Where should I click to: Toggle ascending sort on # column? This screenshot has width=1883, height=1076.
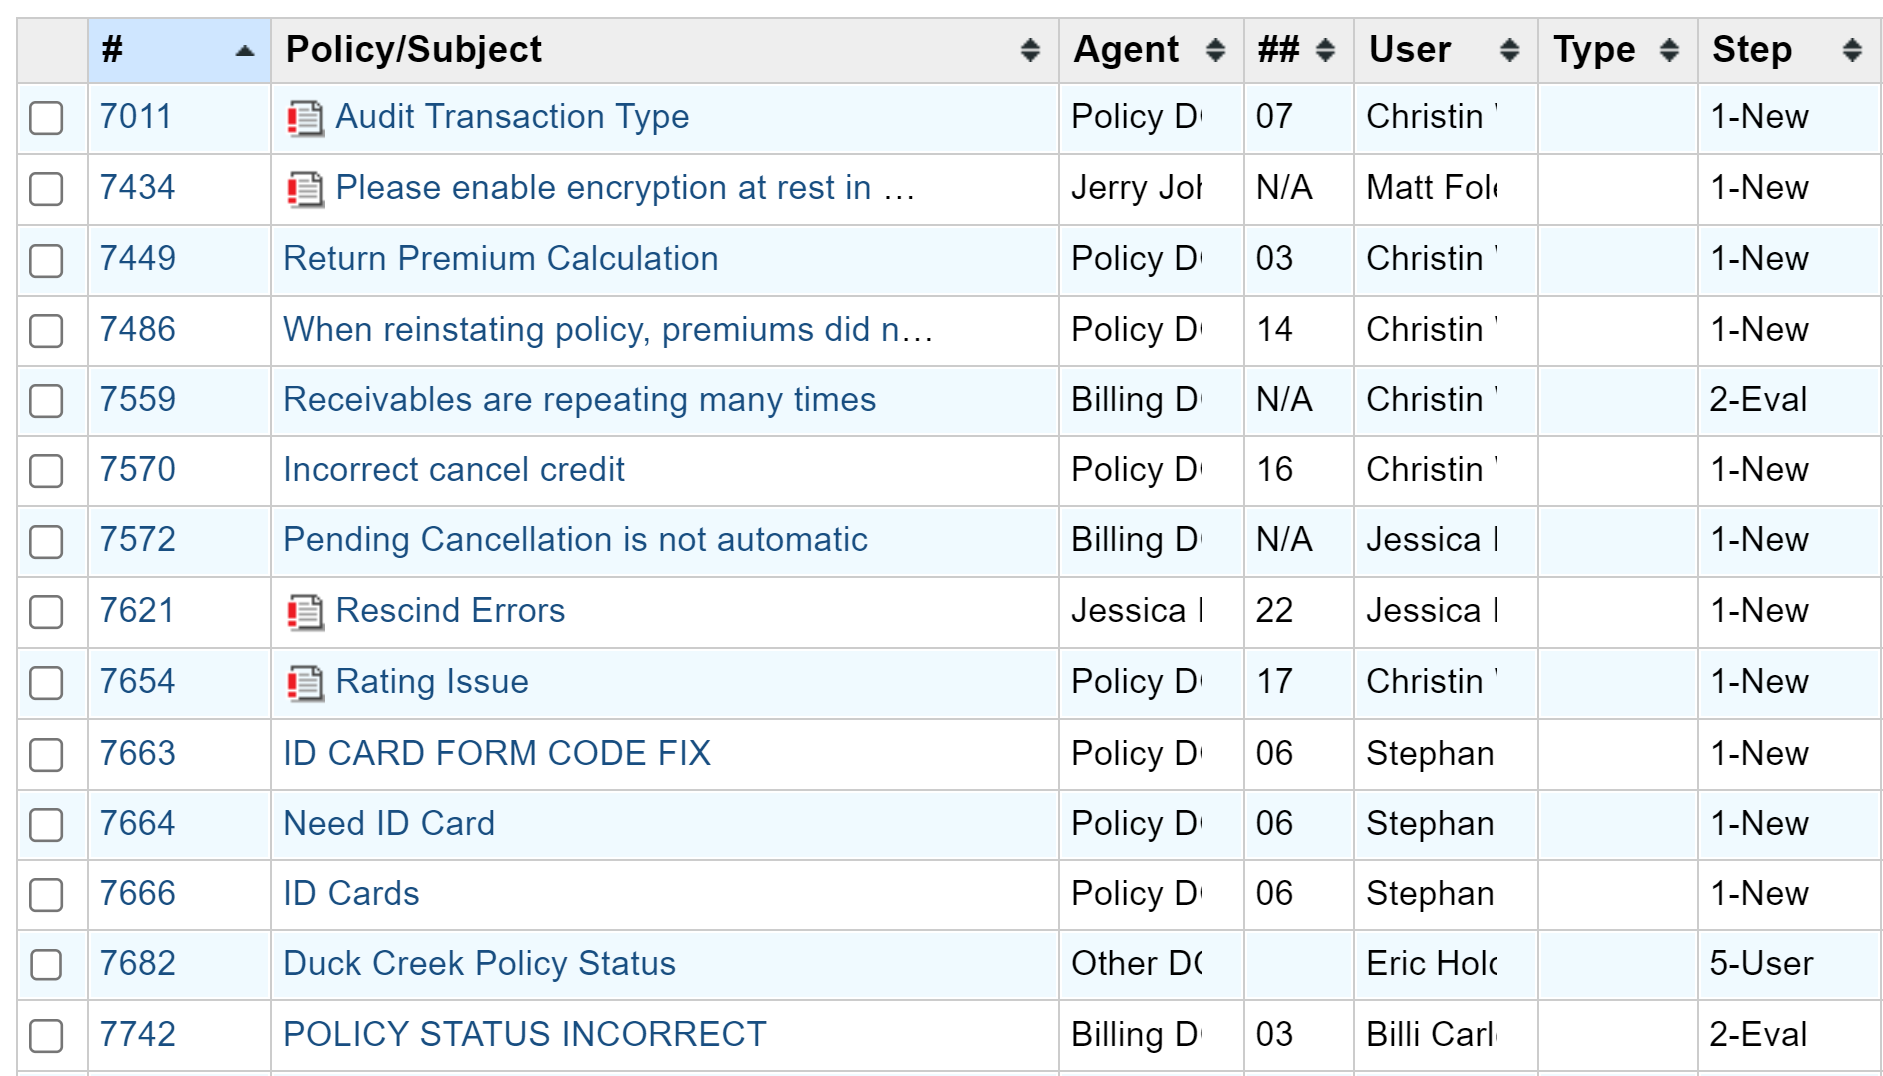point(244,50)
